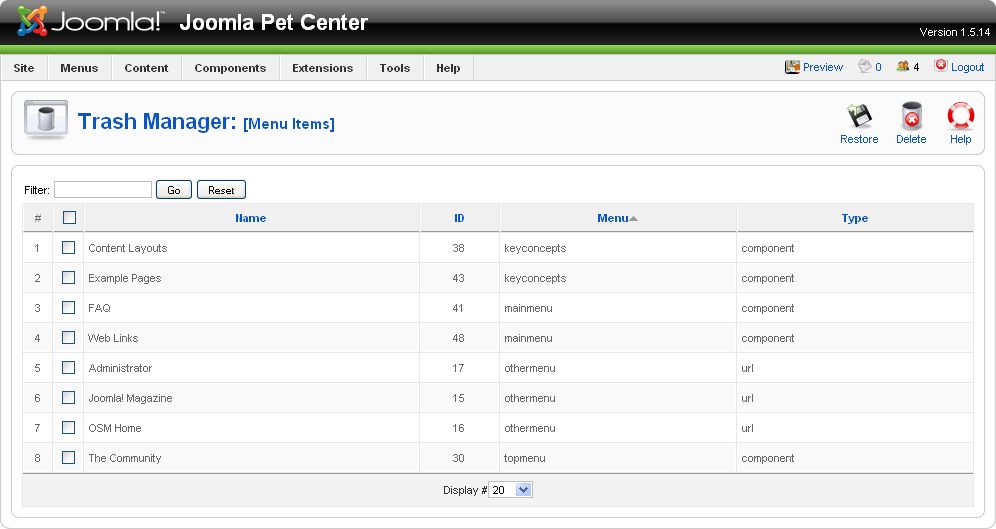
Task: Click inside the Filter text field
Action: 103,189
